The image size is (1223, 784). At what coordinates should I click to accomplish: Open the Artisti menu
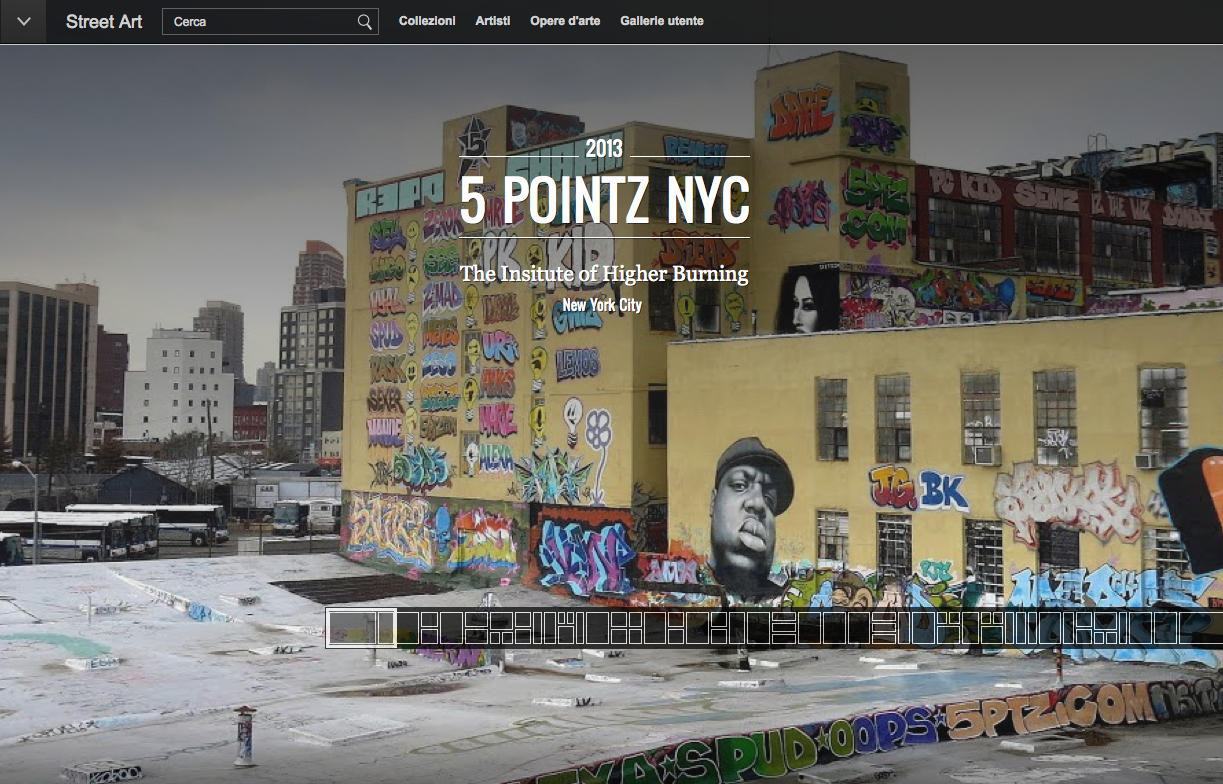493,21
